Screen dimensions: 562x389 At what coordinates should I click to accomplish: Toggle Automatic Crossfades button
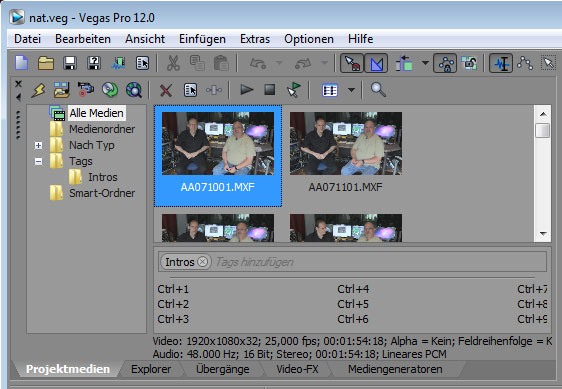(376, 63)
